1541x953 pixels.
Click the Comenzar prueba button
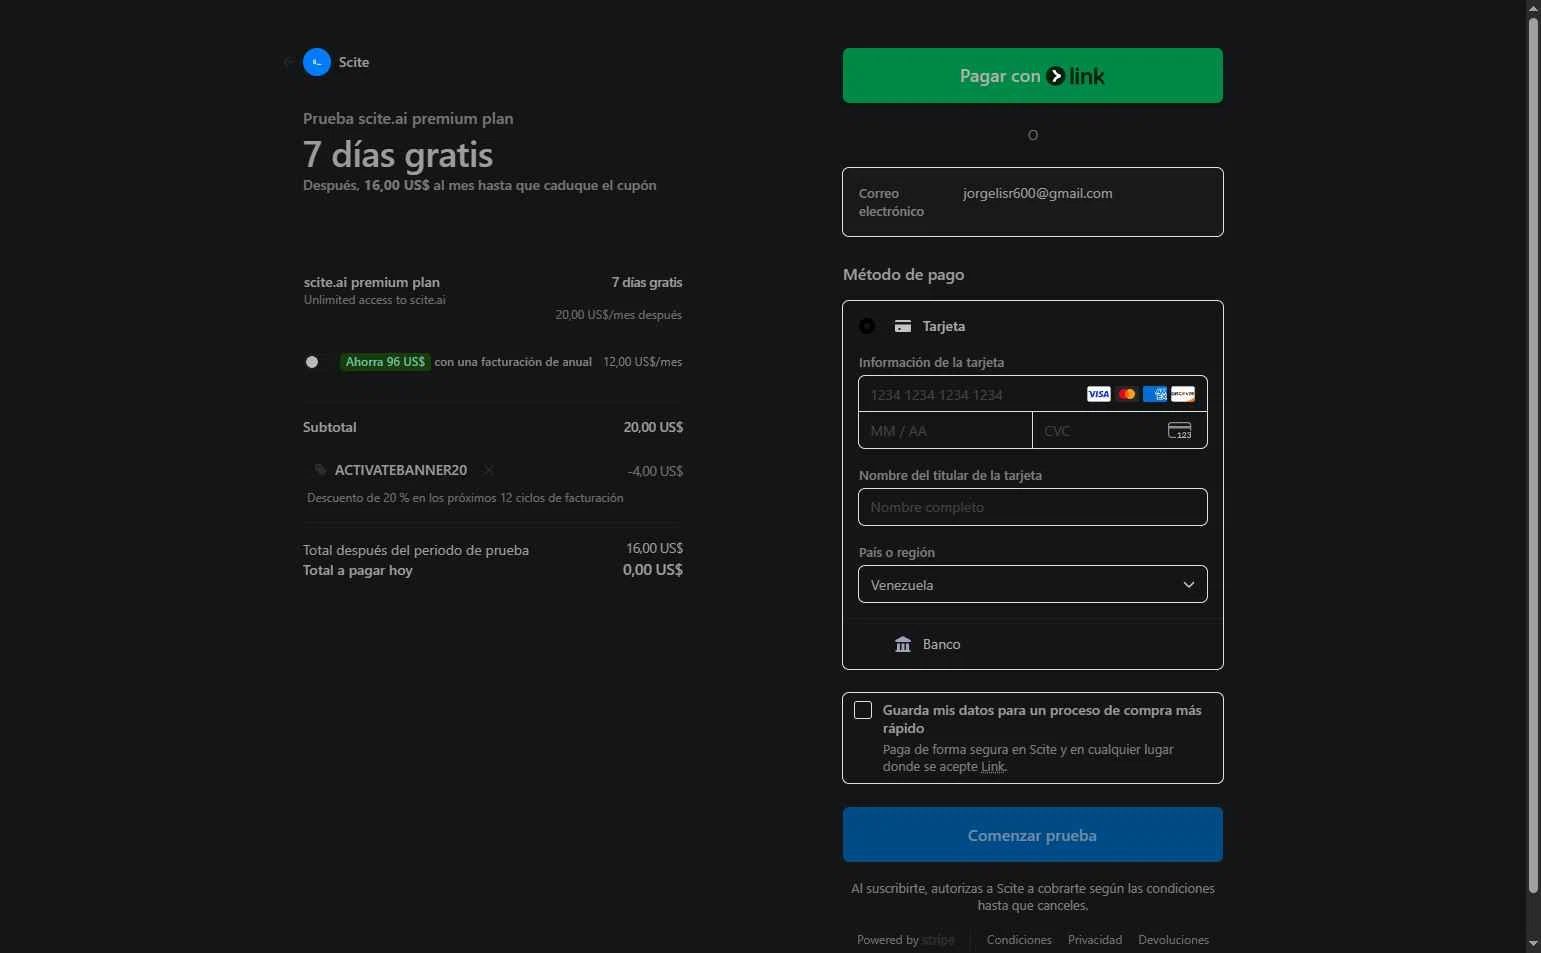pos(1032,835)
